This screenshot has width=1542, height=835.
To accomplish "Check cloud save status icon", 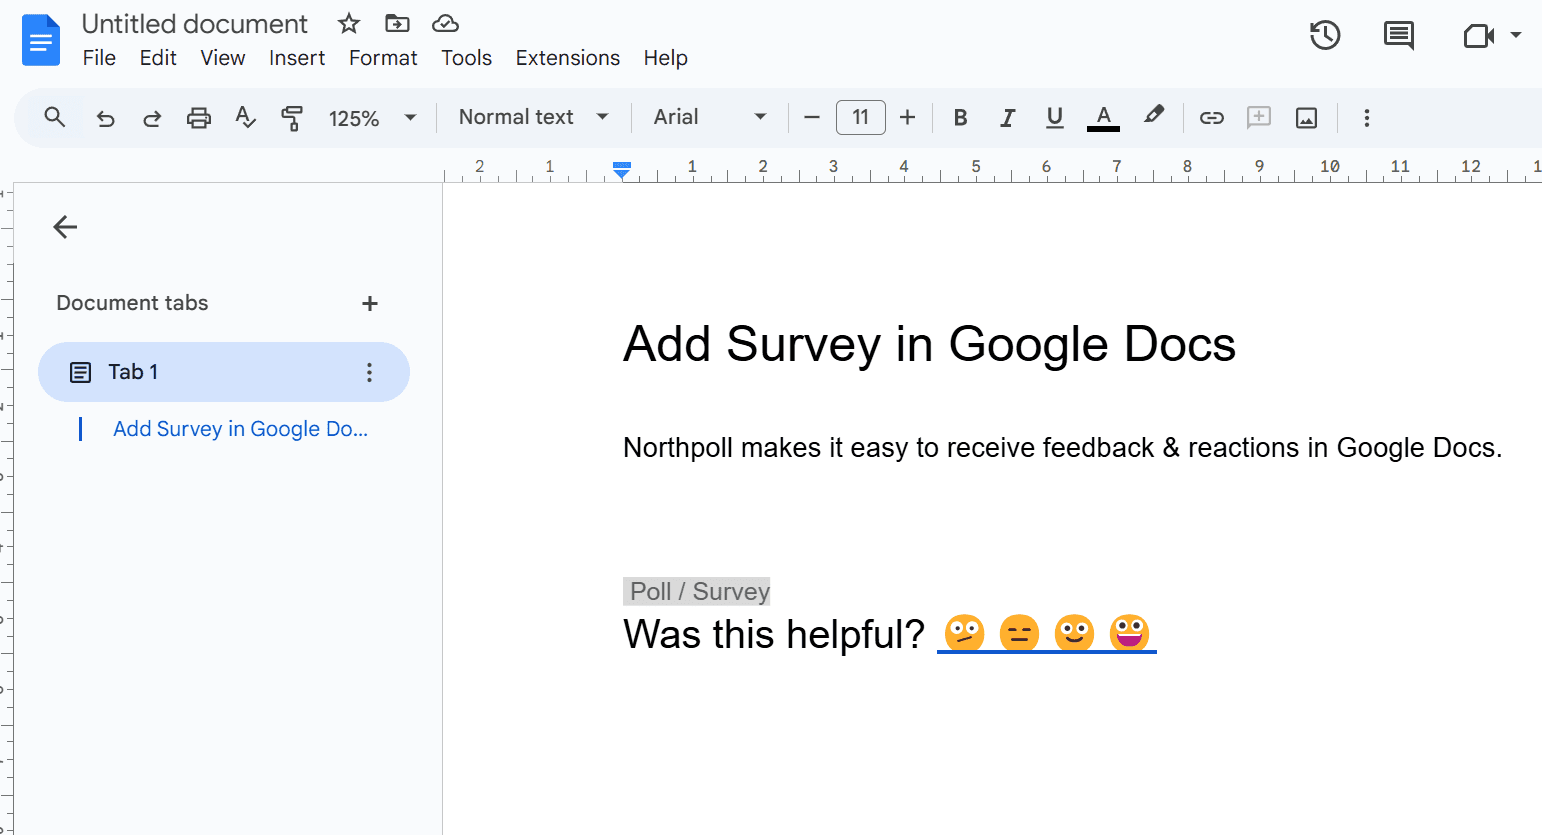I will [x=445, y=23].
